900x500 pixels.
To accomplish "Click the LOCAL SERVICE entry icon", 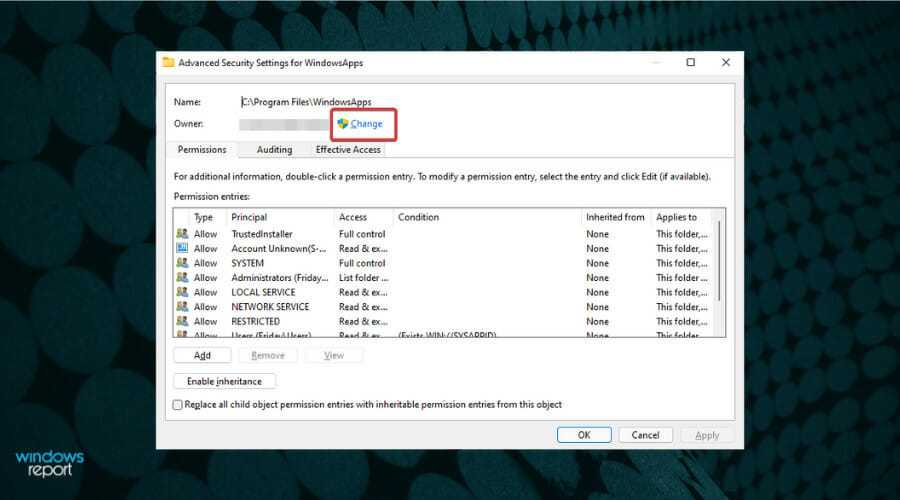I will tap(182, 292).
